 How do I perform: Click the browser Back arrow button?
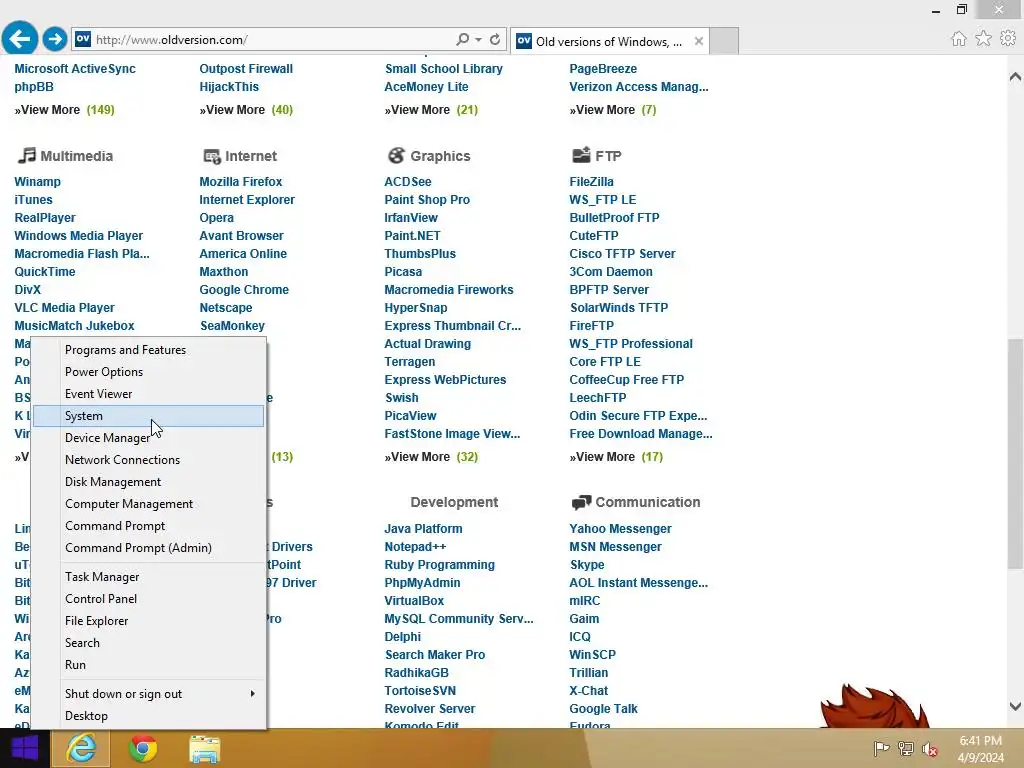20,39
